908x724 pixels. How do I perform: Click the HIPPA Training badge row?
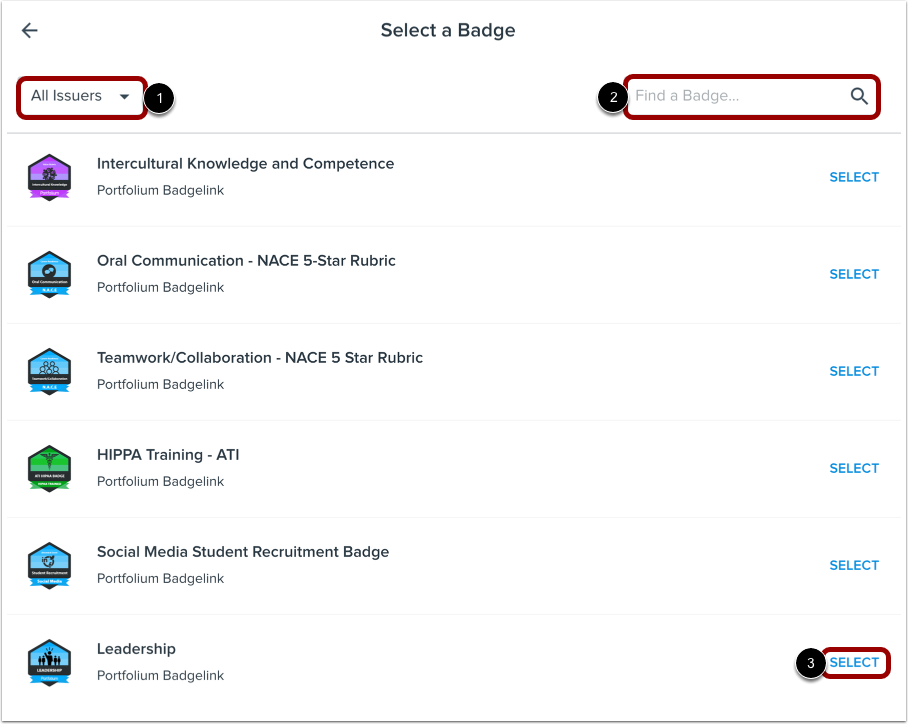point(450,468)
